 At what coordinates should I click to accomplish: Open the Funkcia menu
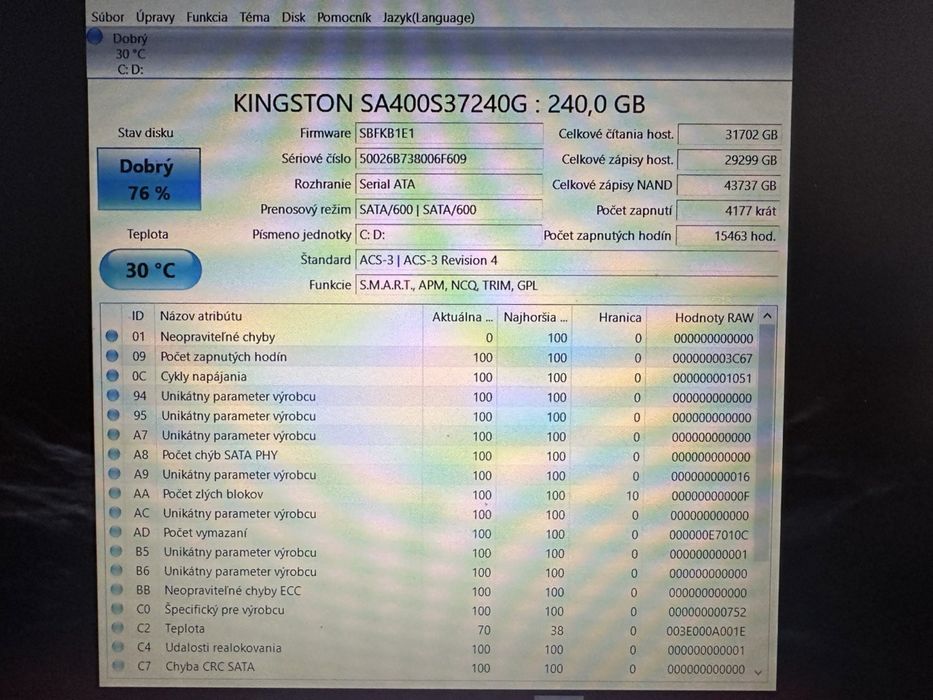[x=206, y=17]
